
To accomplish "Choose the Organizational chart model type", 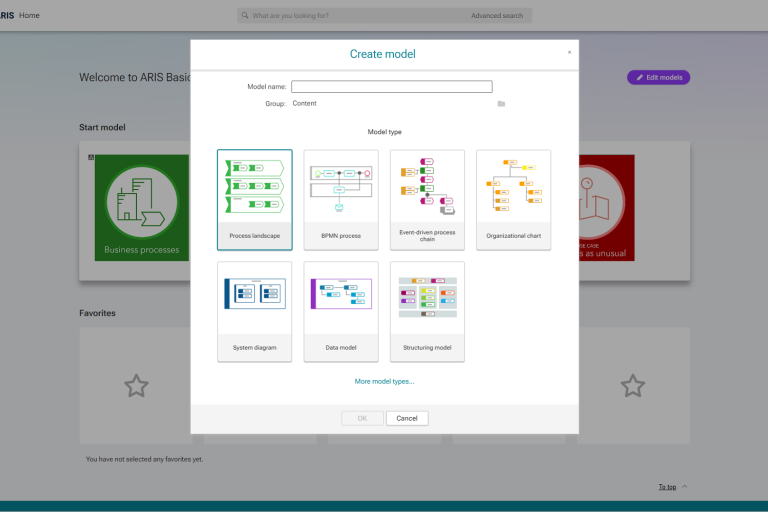I will coord(513,200).
